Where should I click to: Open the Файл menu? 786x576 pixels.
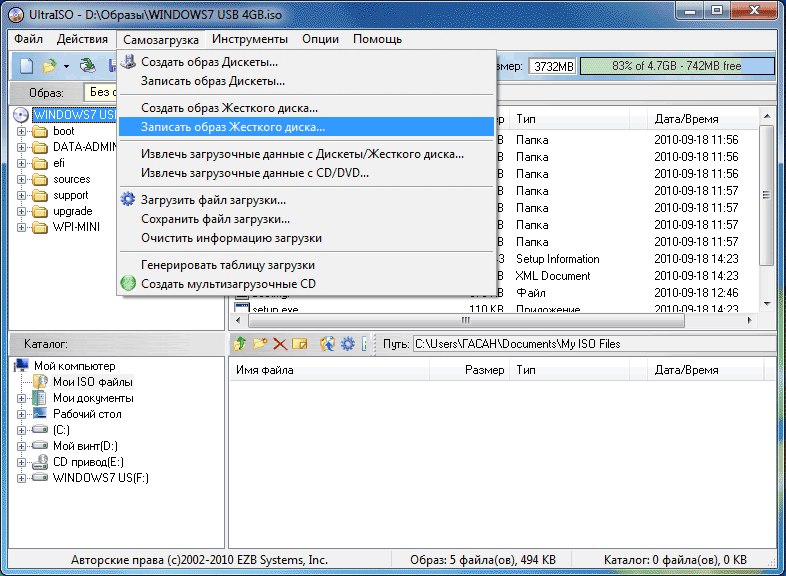pos(29,39)
